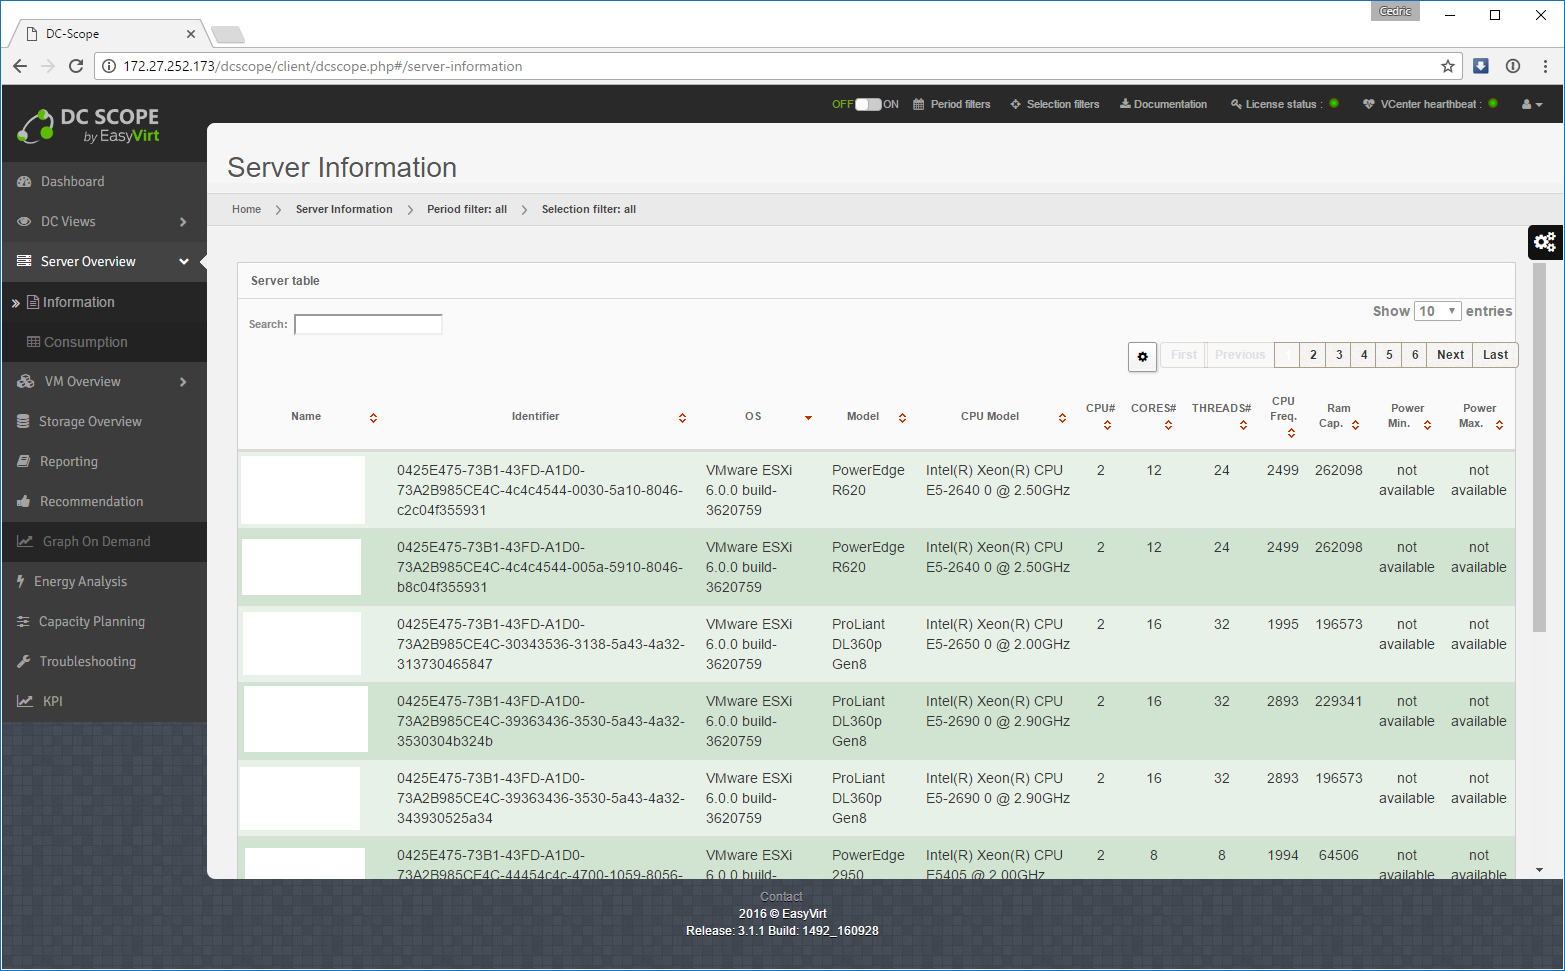Screen dimensions: 1565x971
Task: Reload the page using the refresh icon
Action: pos(75,66)
